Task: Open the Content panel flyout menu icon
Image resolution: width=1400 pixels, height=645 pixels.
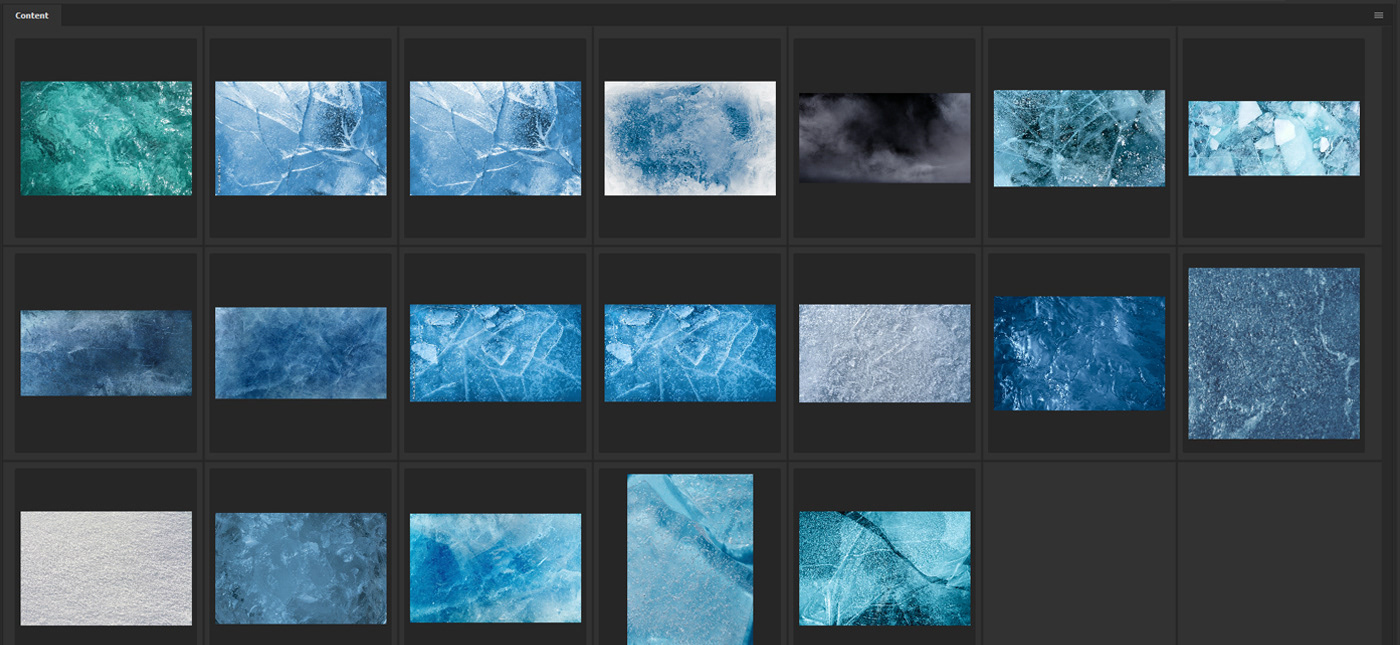Action: pos(1378,15)
